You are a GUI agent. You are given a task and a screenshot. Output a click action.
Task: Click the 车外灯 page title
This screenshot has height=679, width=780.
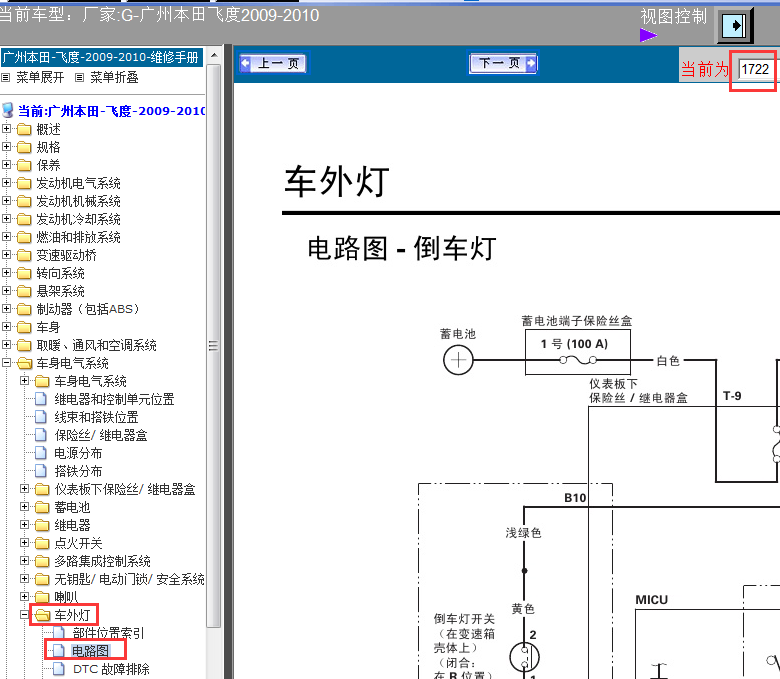[337, 181]
